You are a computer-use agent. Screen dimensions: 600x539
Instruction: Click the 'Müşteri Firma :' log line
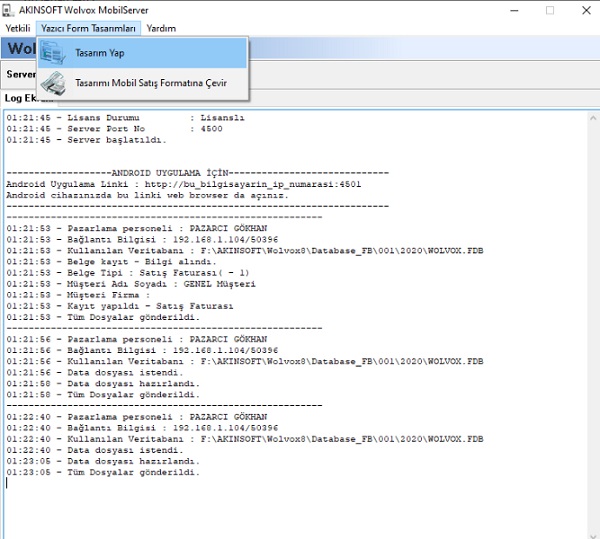[x=78, y=295]
